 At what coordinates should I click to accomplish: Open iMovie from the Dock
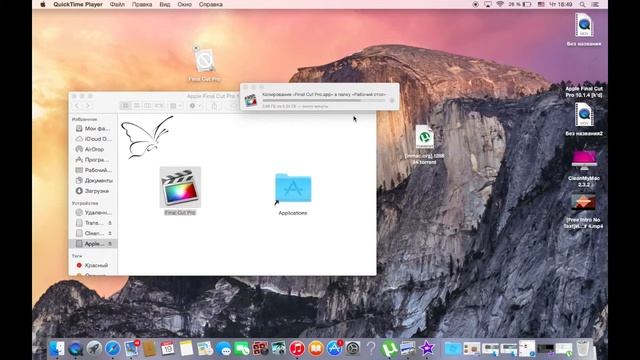point(427,349)
